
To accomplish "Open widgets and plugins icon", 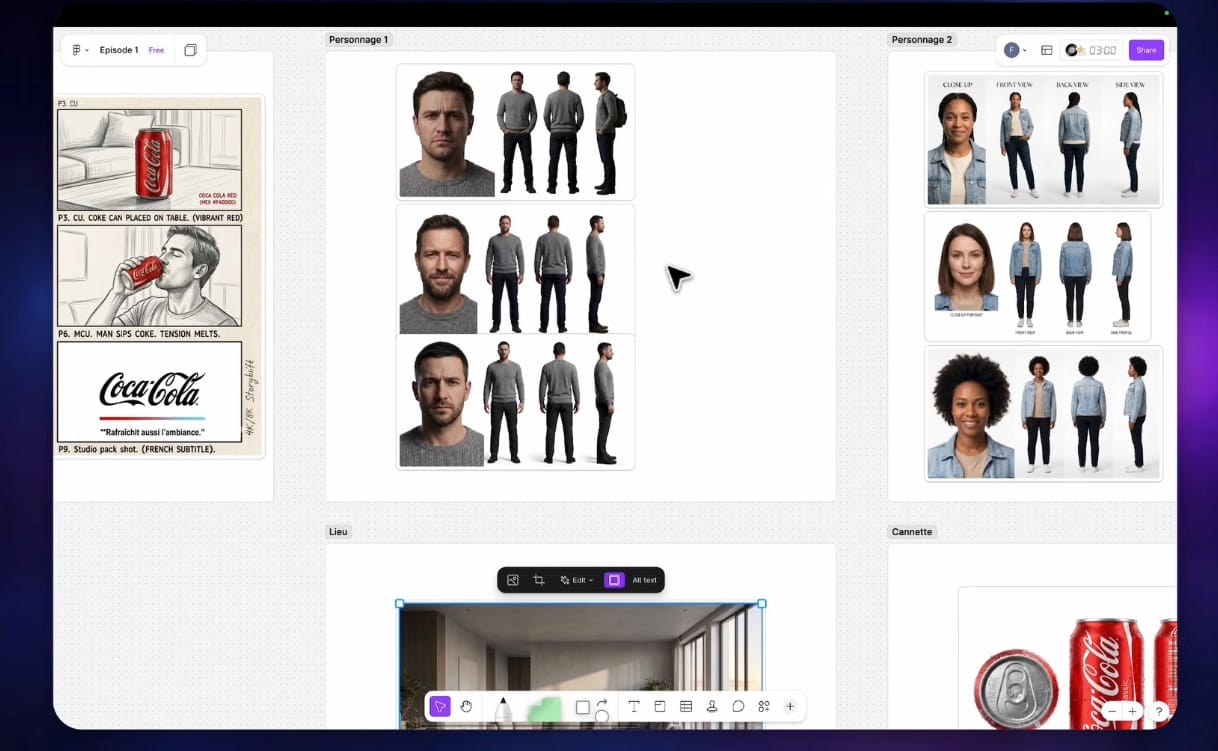I will click(x=764, y=706).
